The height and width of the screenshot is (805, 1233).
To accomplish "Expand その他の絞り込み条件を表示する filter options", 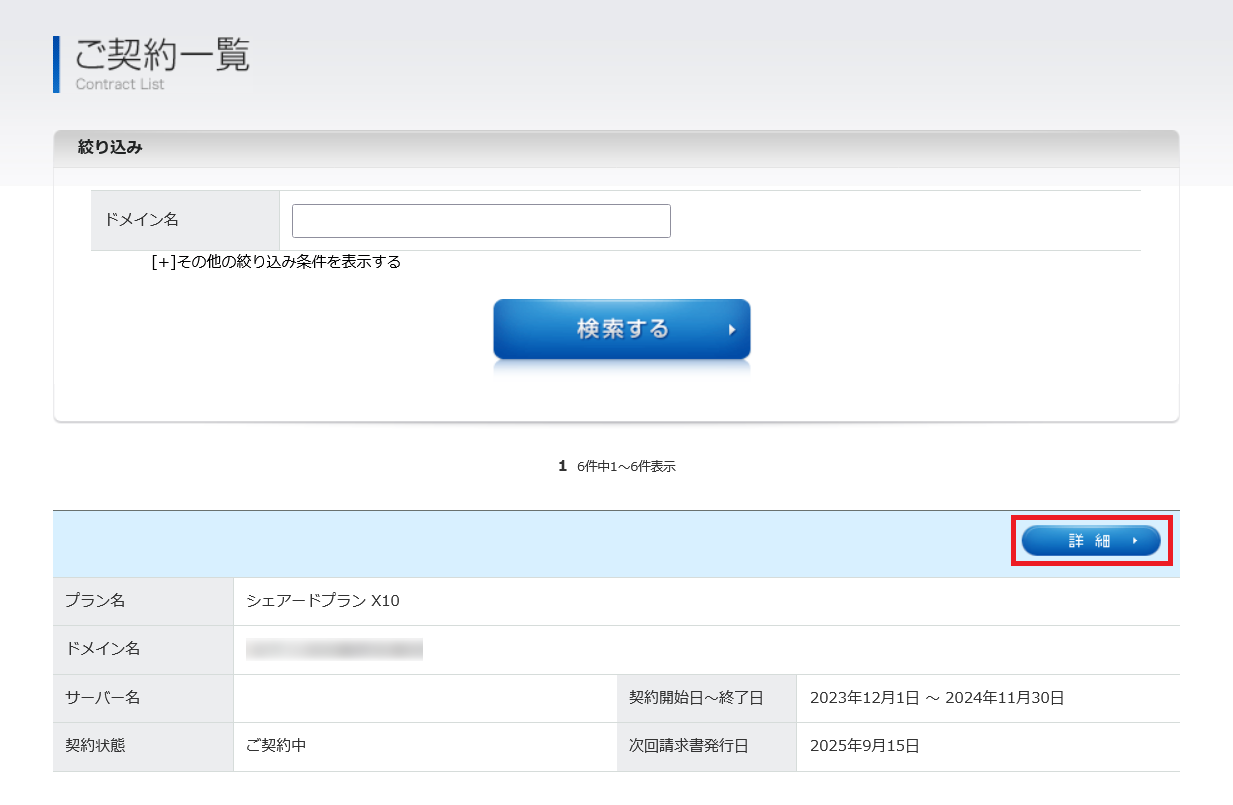I will (276, 262).
